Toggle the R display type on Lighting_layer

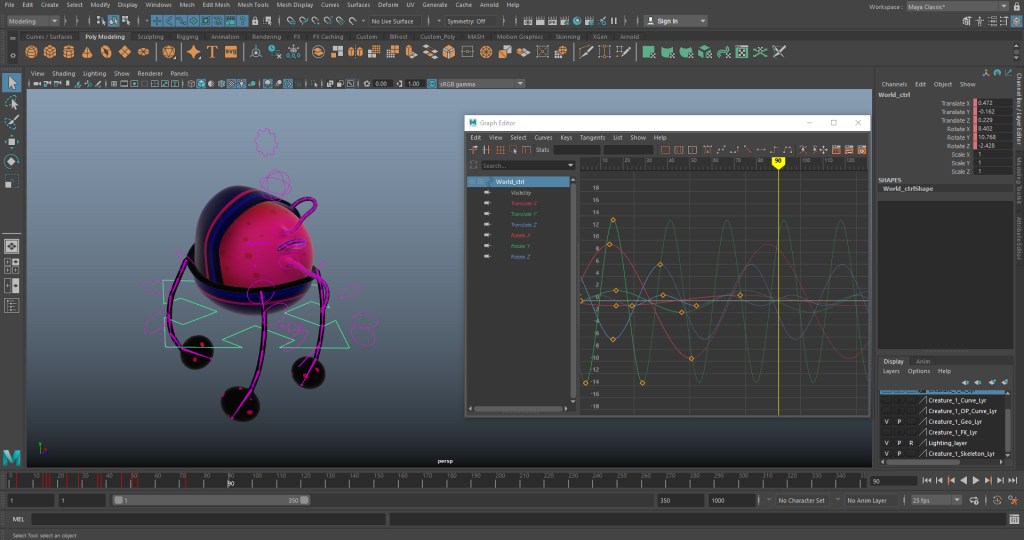(911, 442)
